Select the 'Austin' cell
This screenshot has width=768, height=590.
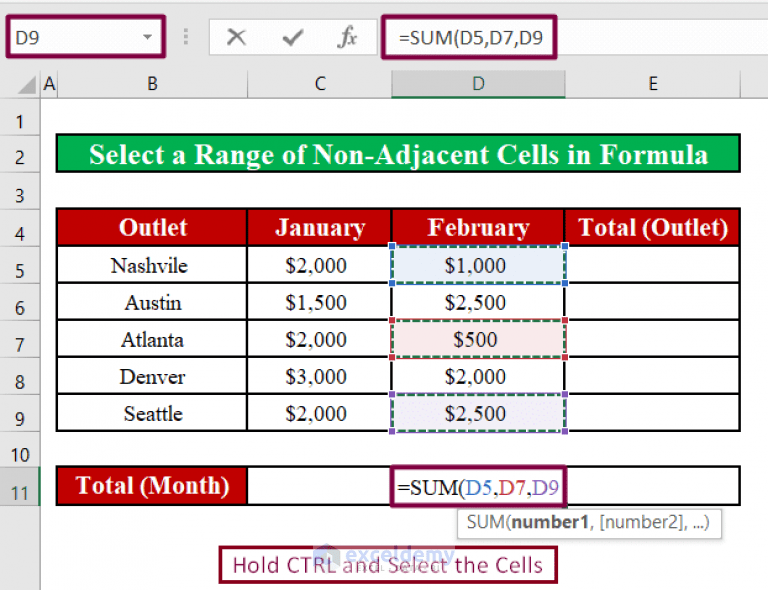(152, 302)
